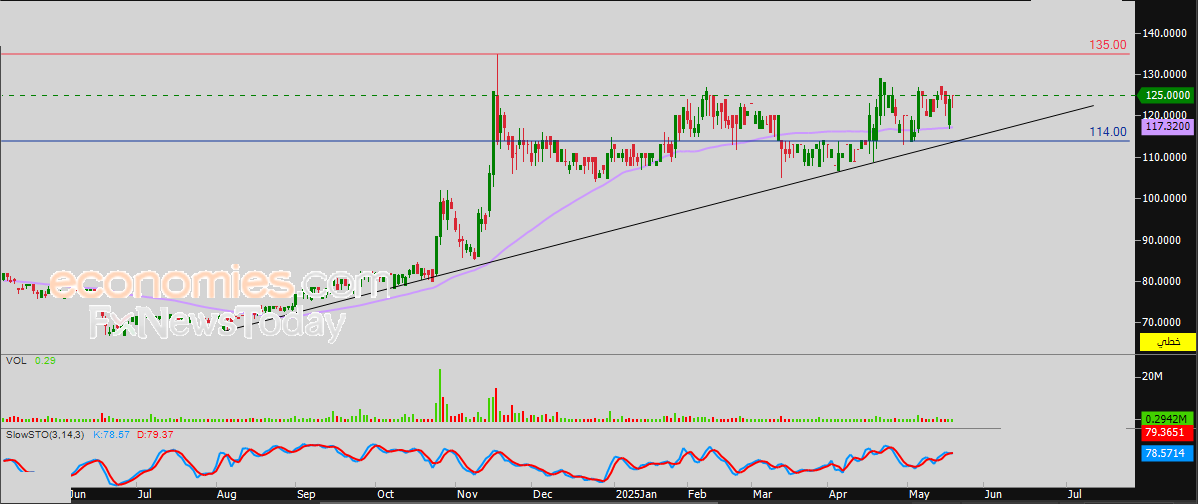Image resolution: width=1198 pixels, height=504 pixels.
Task: Click the D:79.37 stochastic reading
Action: pyautogui.click(x=153, y=435)
